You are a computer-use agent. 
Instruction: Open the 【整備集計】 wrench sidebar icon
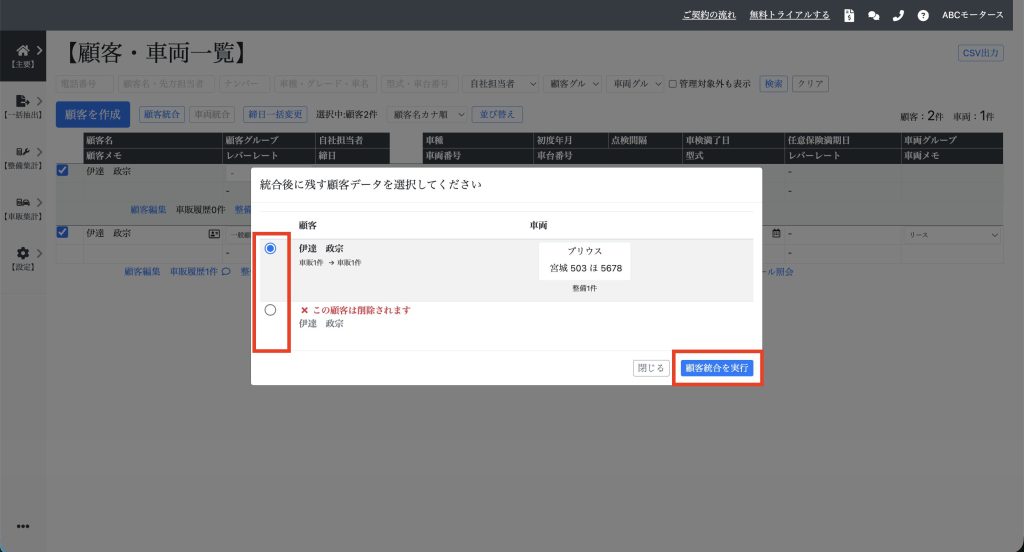point(22,152)
